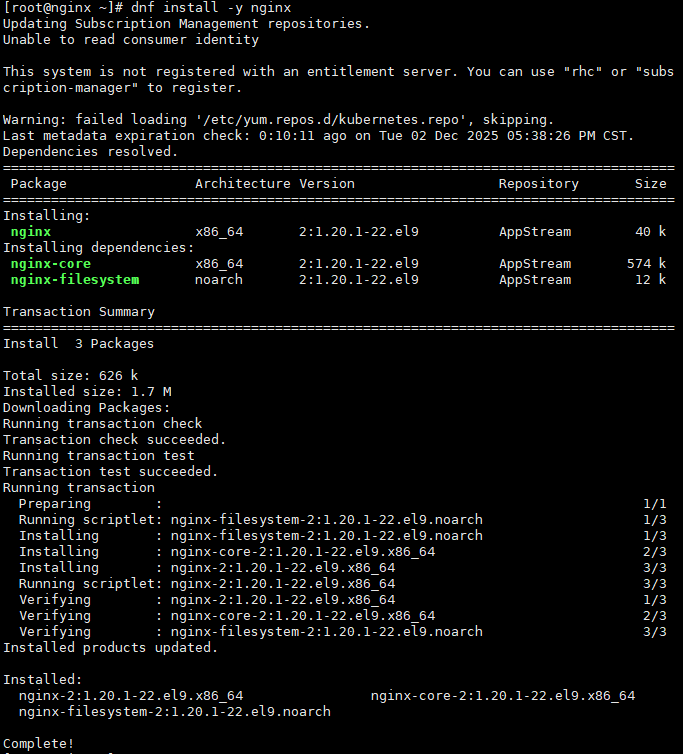Click the 'Package' column header
Screen dimensions: 683x754
point(38,184)
